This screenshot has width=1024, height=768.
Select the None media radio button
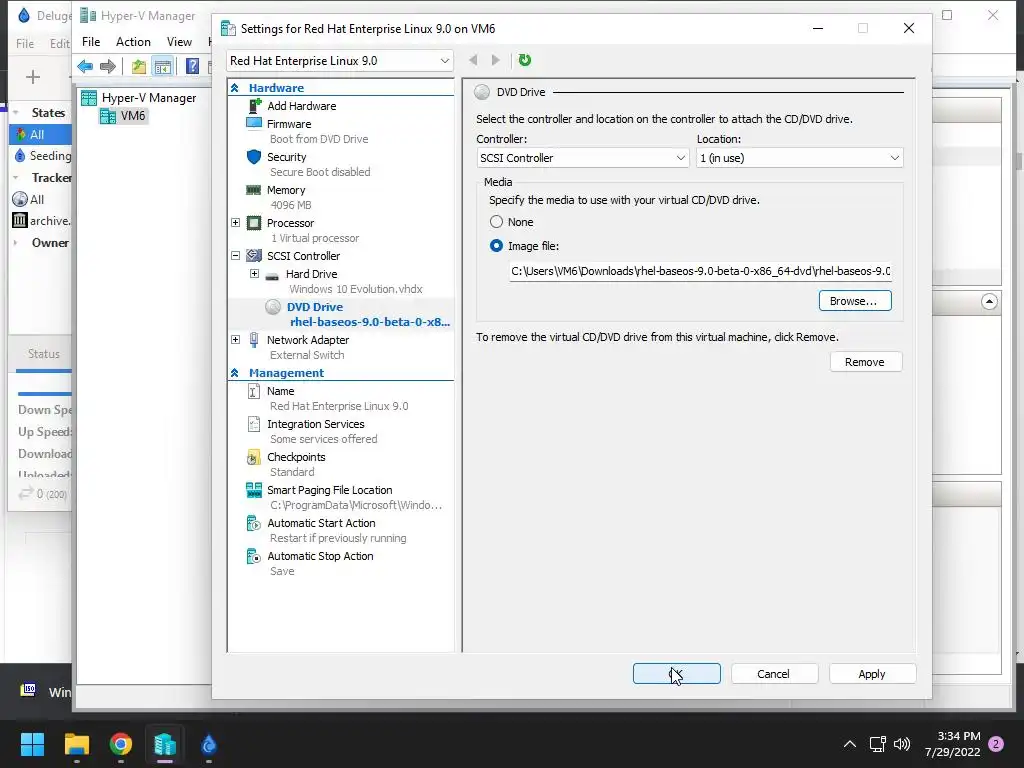(496, 222)
